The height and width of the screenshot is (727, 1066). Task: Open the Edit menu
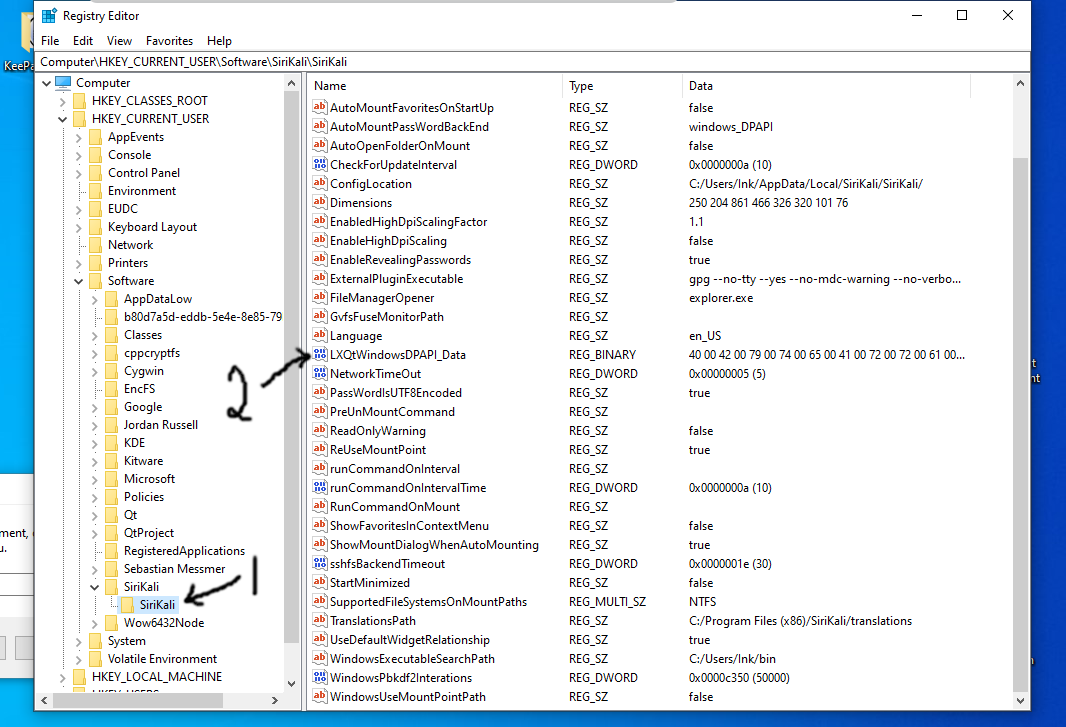point(83,41)
